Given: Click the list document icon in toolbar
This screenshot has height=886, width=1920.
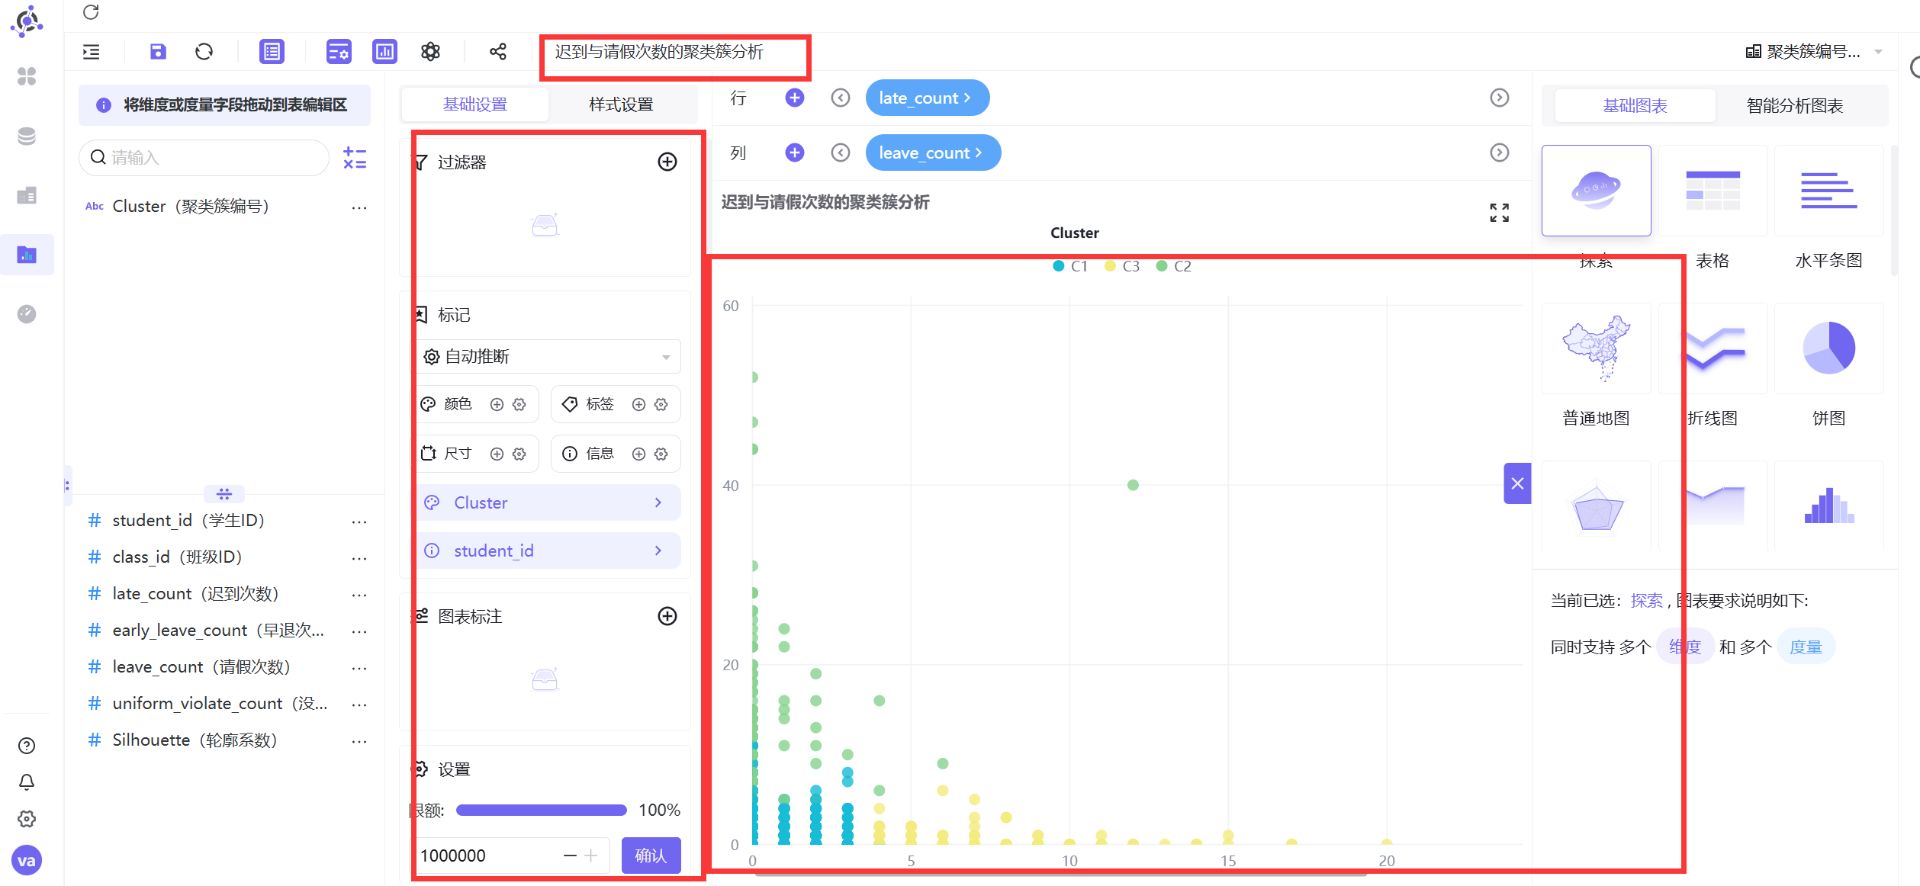Looking at the screenshot, I should point(272,51).
